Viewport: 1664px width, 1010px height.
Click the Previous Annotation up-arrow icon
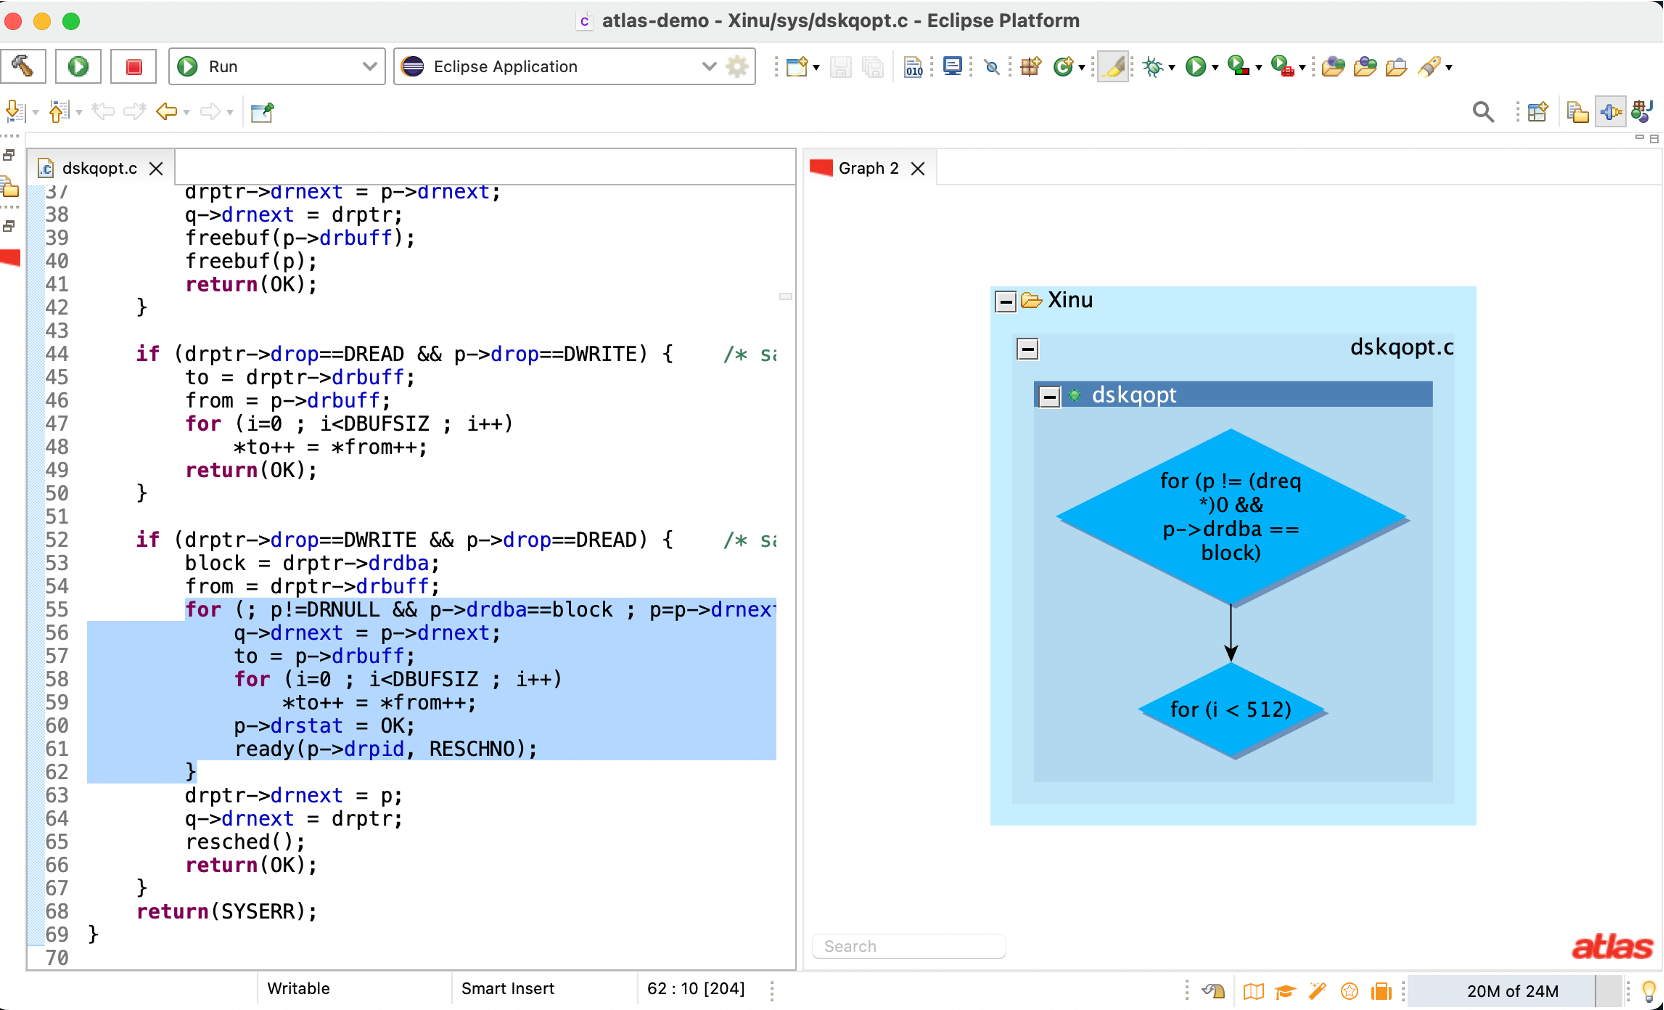[60, 111]
